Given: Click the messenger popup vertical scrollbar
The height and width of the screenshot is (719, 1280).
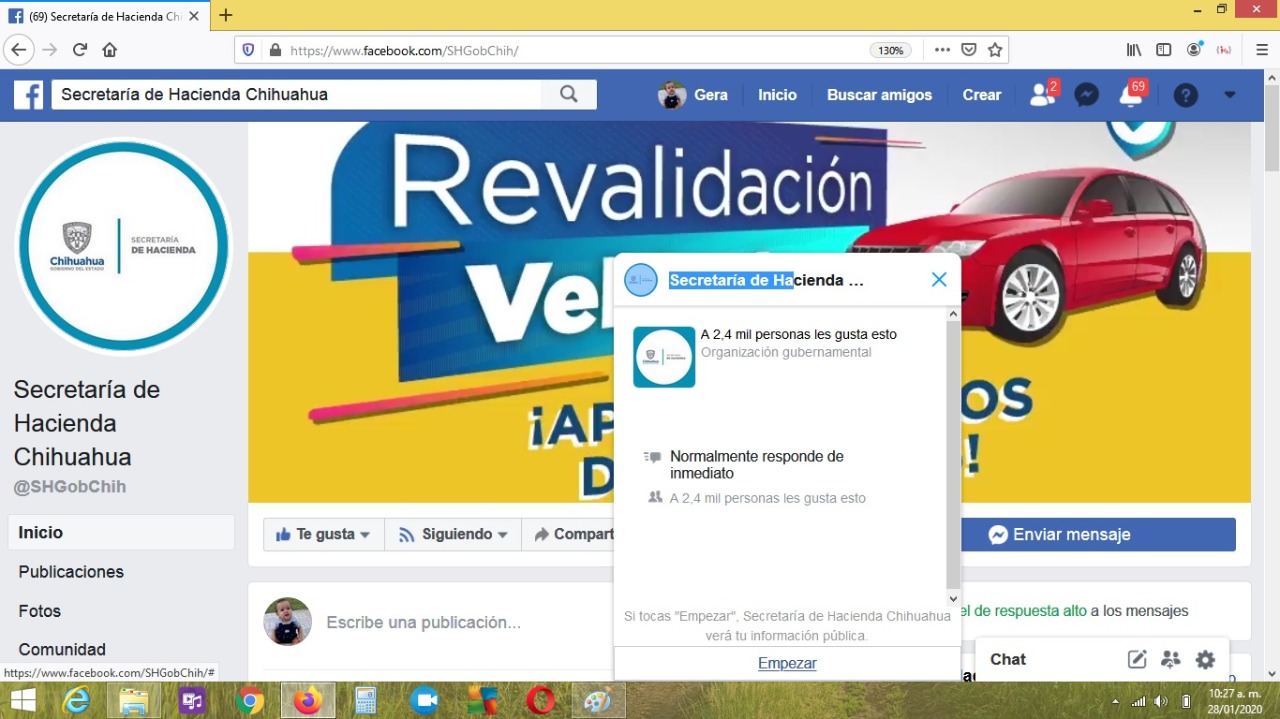Looking at the screenshot, I should click(953, 450).
